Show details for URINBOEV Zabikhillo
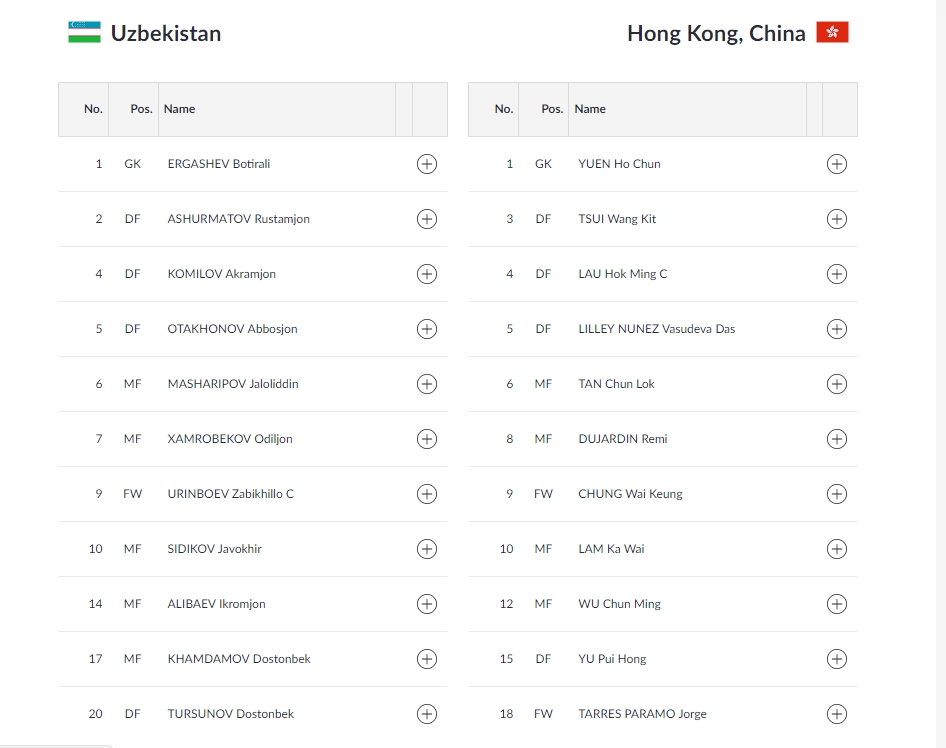Image resolution: width=946 pixels, height=748 pixels. (427, 494)
